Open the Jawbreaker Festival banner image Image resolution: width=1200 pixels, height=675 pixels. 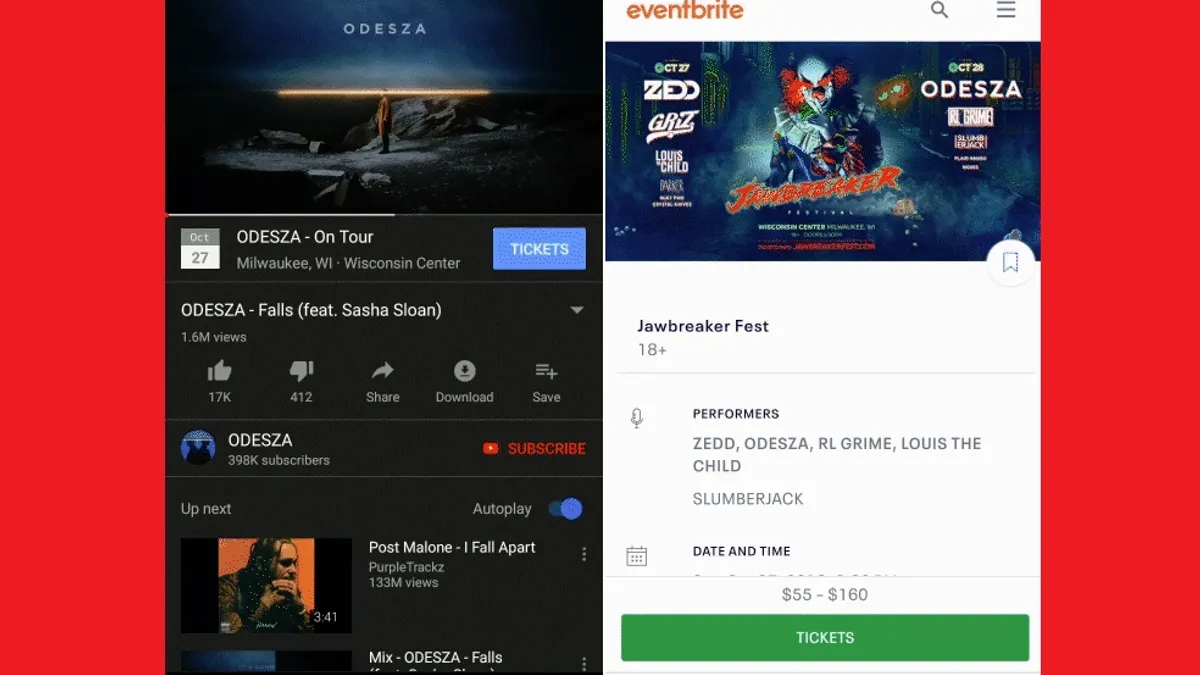click(x=822, y=151)
